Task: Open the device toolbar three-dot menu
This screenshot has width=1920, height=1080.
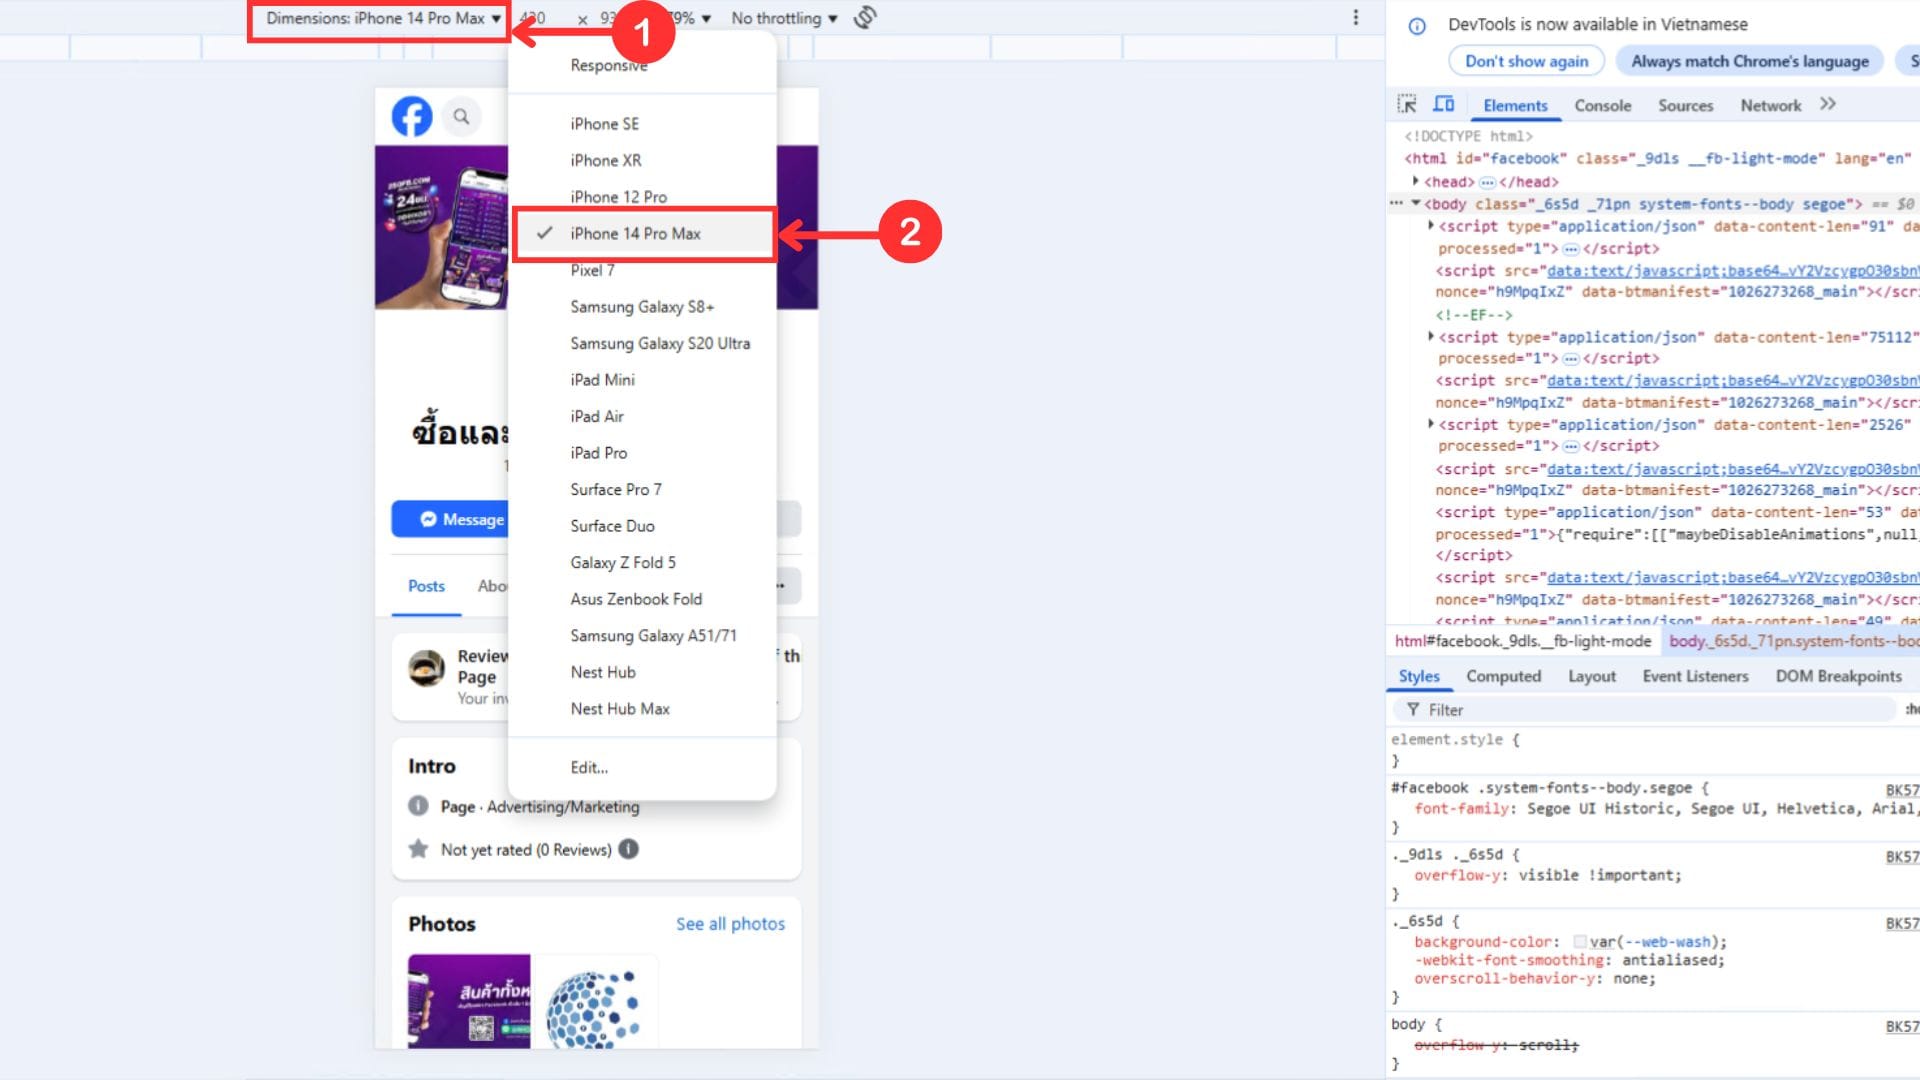Action: point(1355,17)
